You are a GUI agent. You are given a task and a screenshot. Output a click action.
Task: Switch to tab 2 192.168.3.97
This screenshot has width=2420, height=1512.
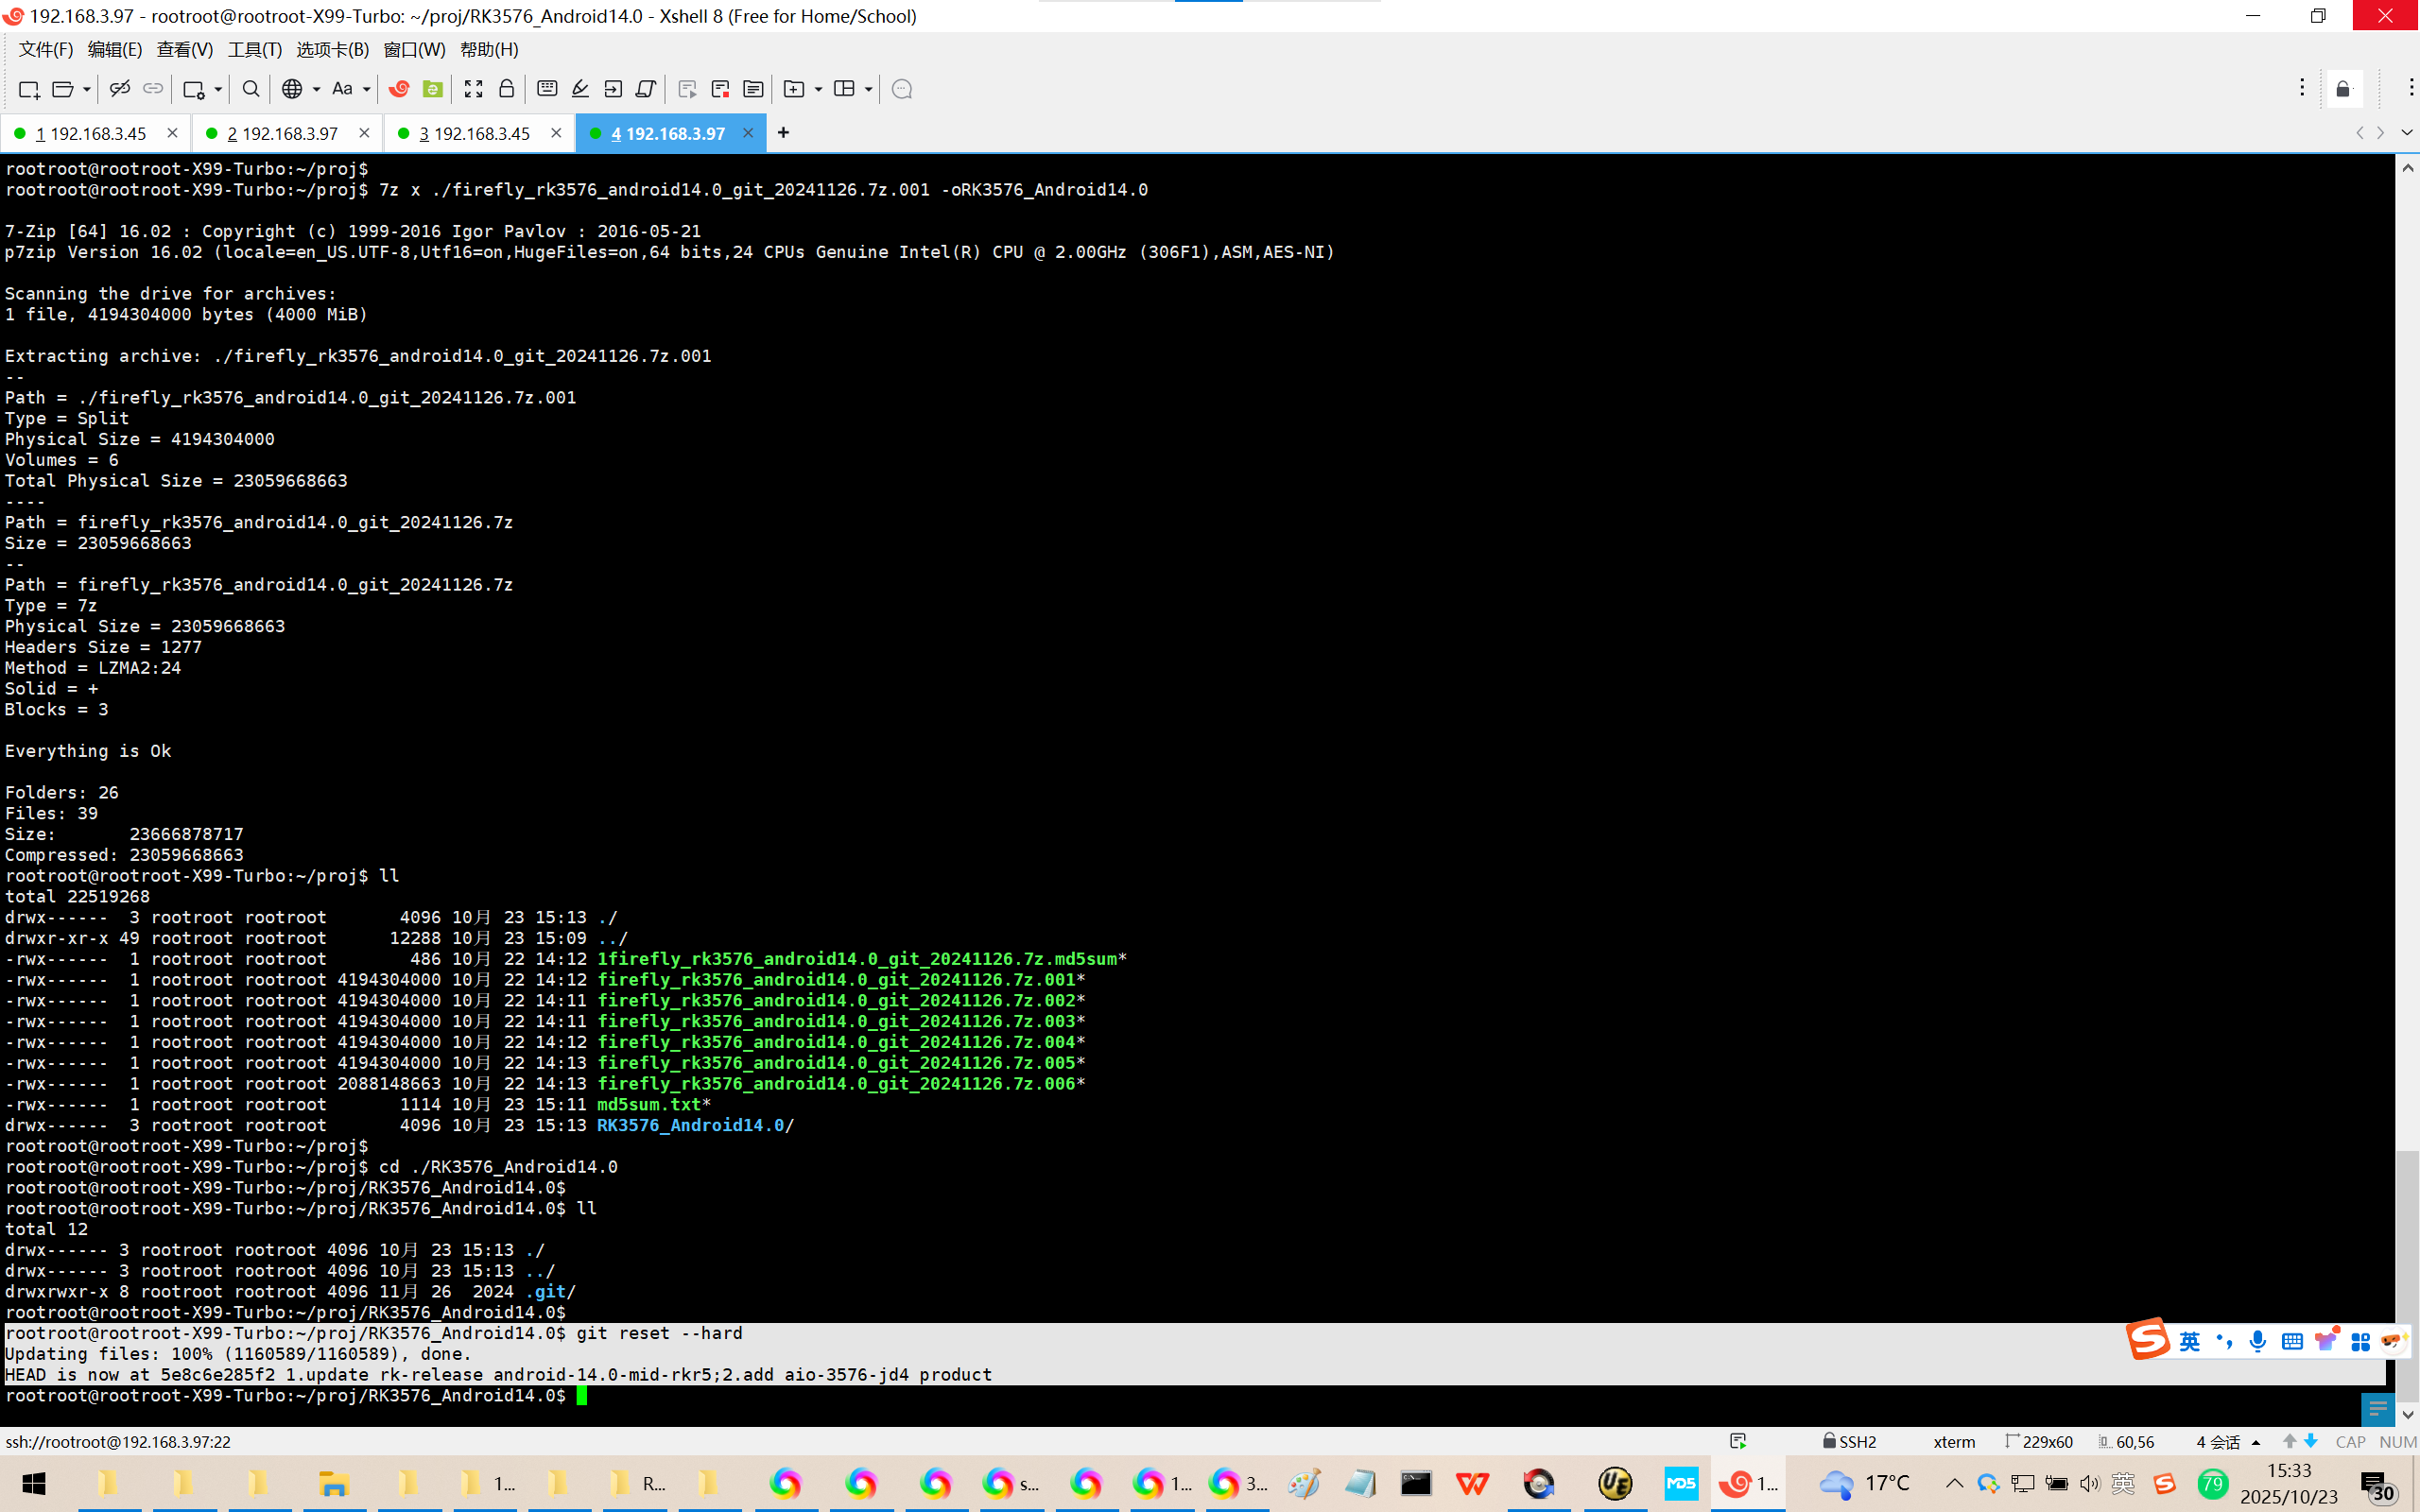click(x=282, y=133)
